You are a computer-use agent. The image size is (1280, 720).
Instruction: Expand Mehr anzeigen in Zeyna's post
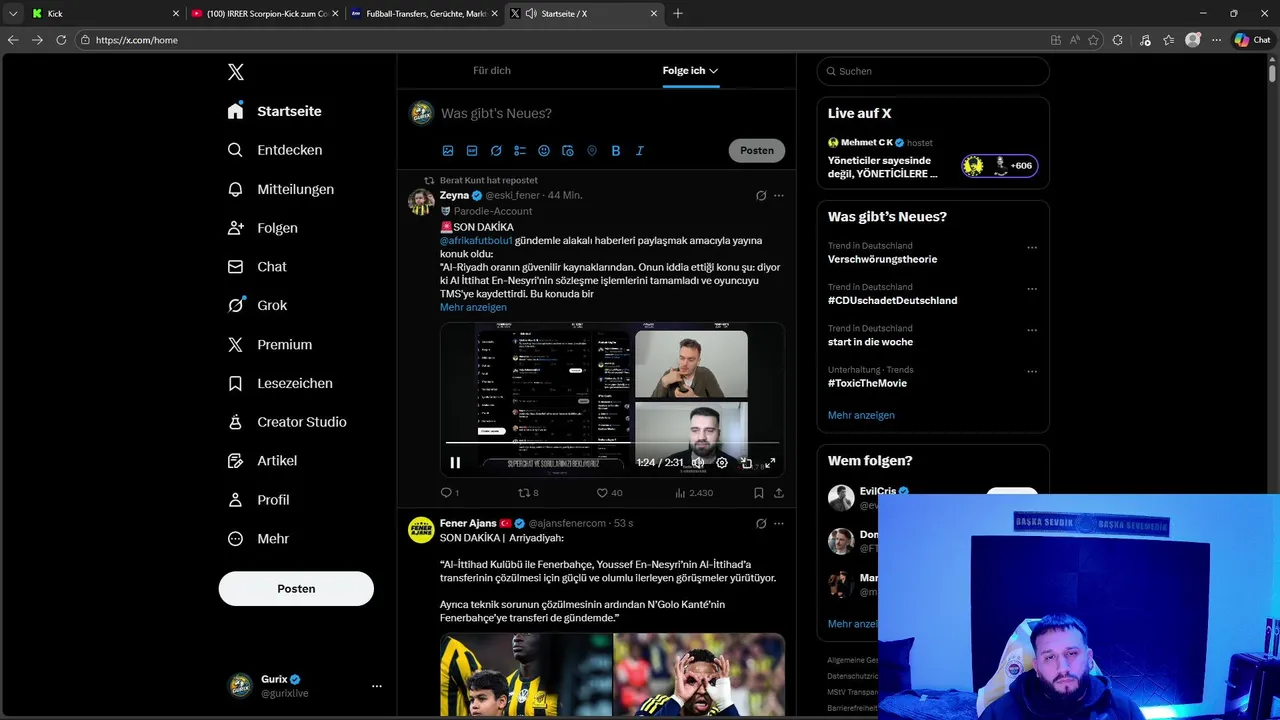473,307
